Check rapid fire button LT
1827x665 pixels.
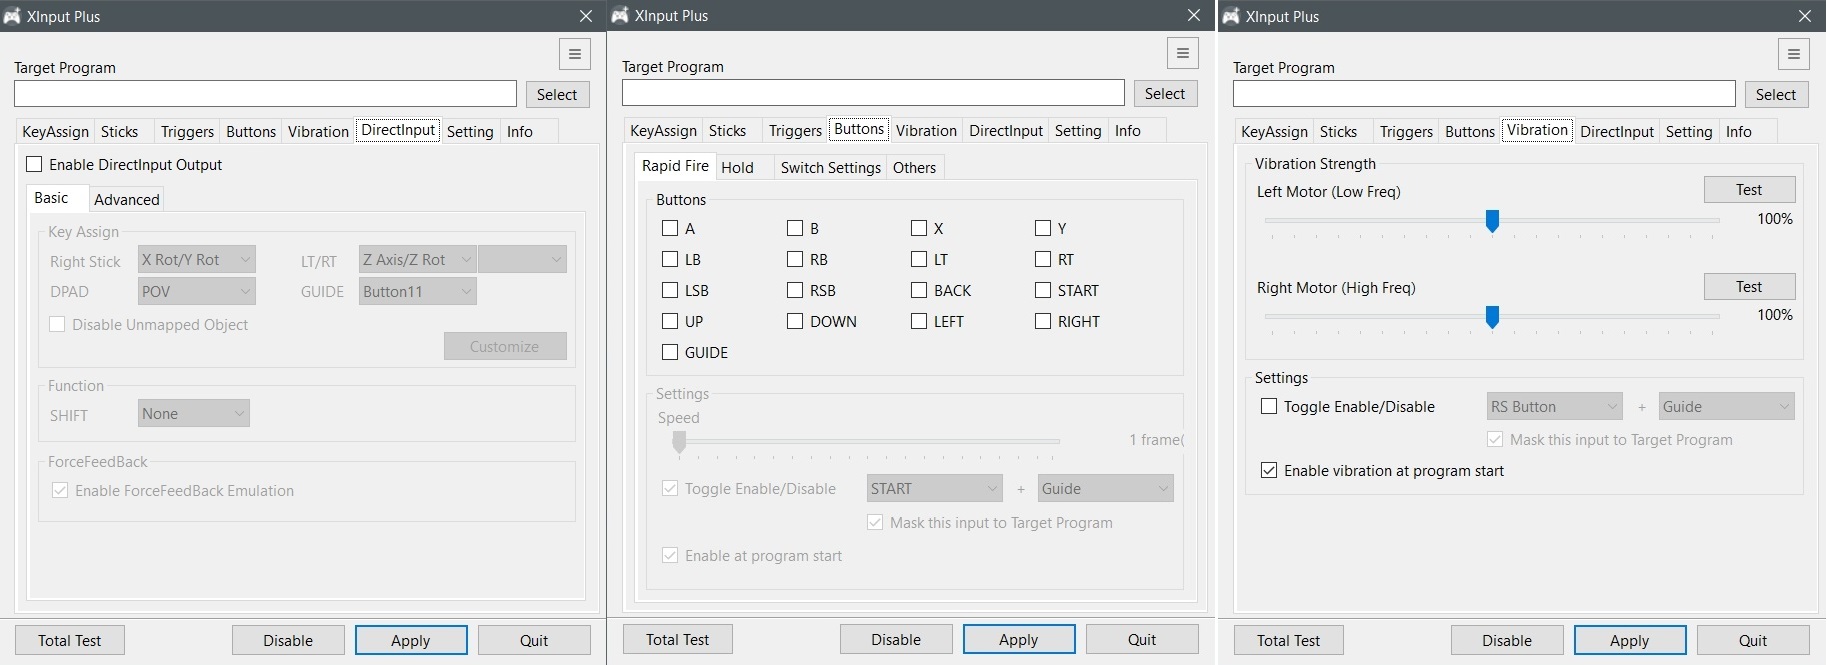[919, 259]
